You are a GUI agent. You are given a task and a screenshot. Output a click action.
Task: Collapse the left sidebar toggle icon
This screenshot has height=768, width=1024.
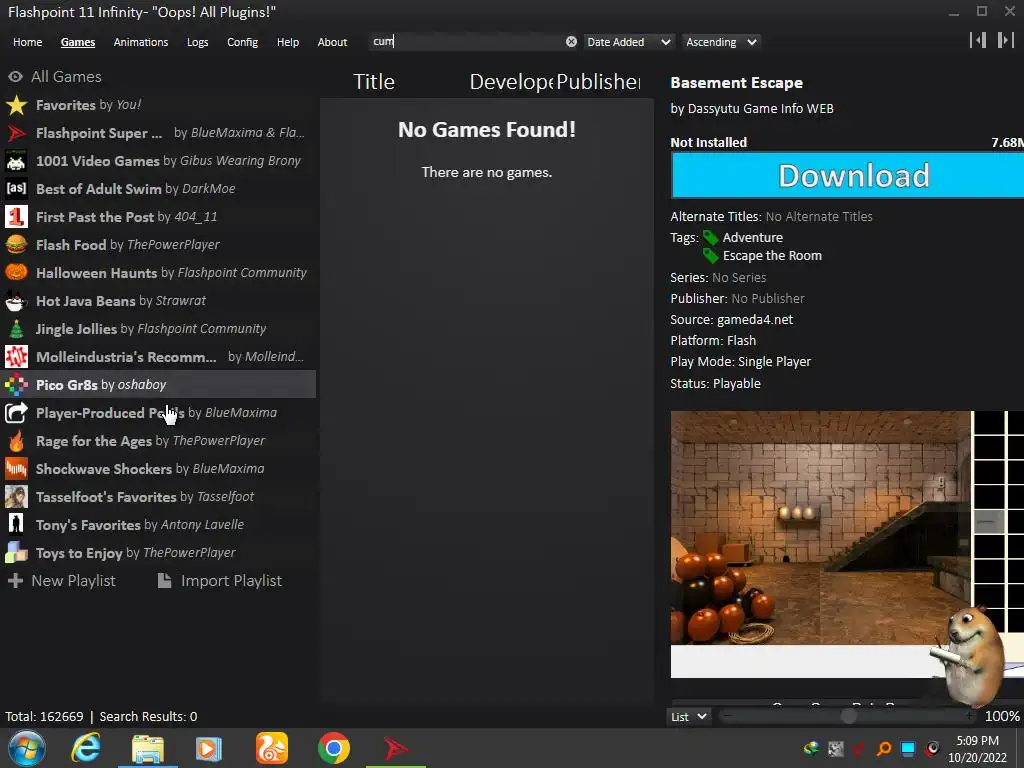(978, 40)
